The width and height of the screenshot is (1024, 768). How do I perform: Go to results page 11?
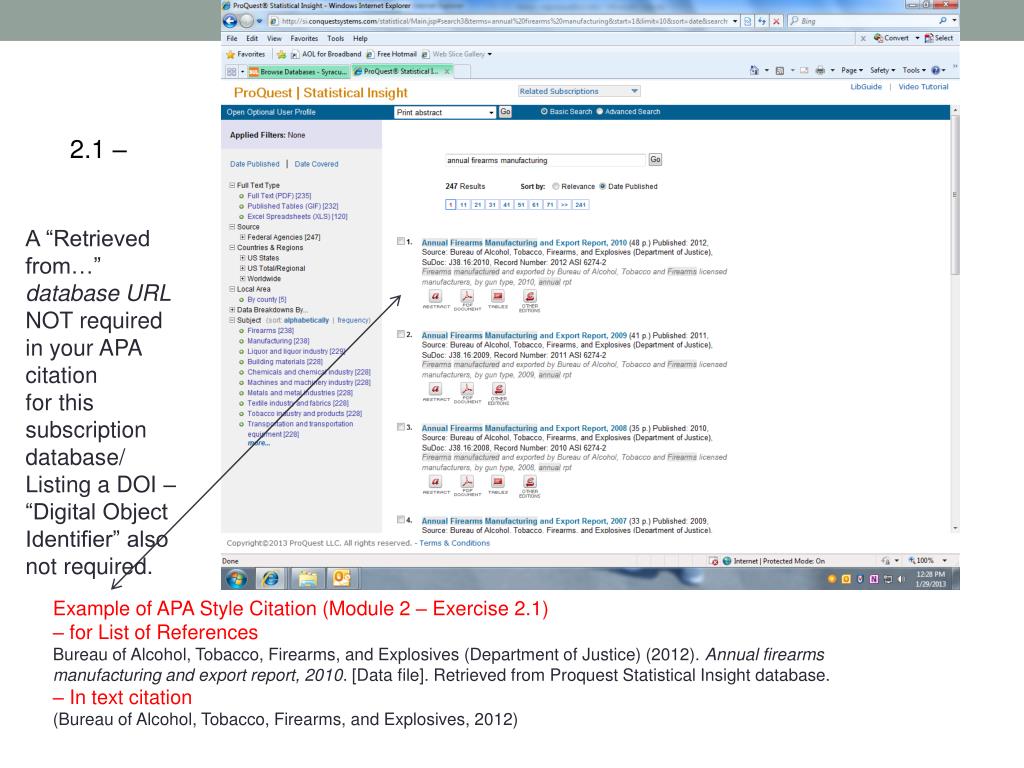pos(464,205)
